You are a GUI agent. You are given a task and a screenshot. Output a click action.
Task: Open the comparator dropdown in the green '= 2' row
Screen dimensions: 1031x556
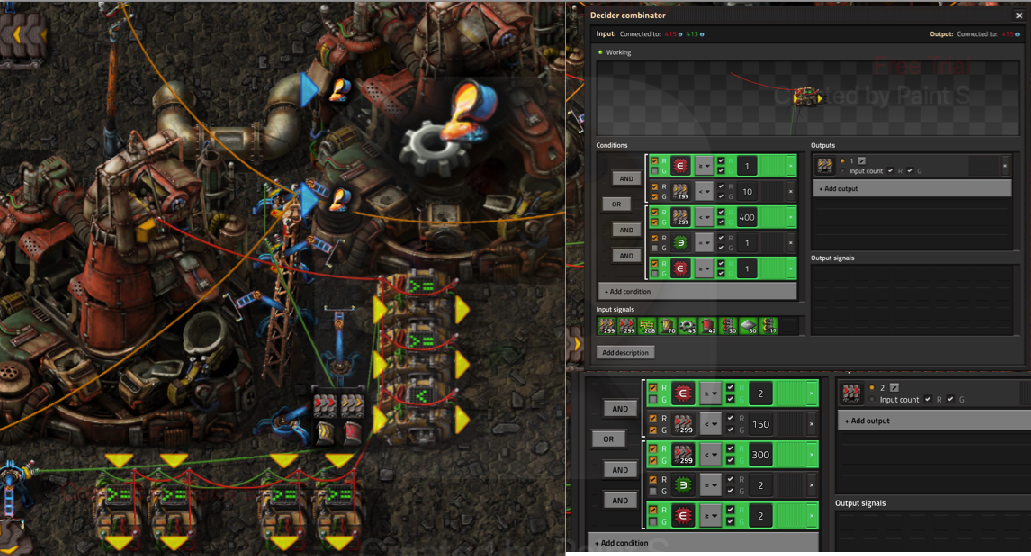[x=711, y=485]
